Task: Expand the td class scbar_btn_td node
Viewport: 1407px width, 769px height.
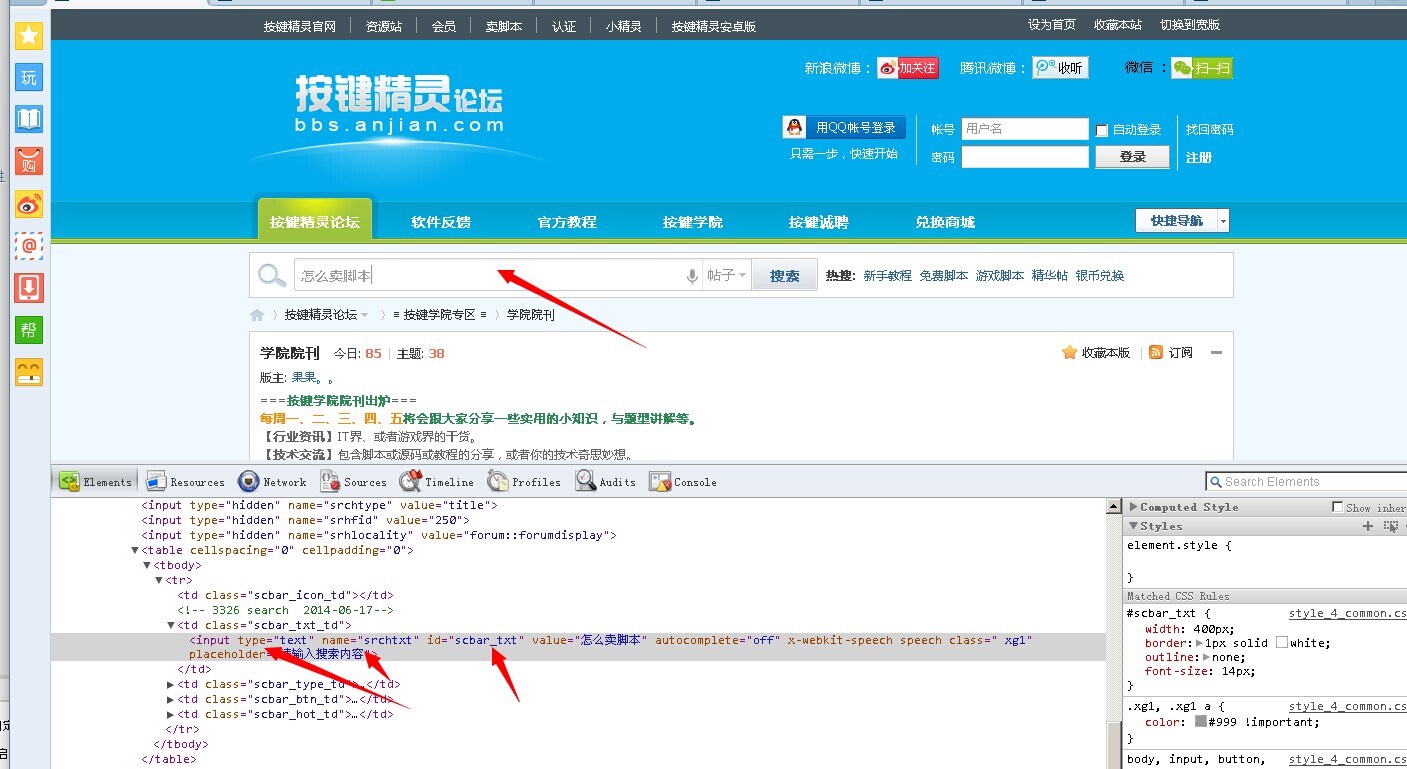Action: point(171,699)
